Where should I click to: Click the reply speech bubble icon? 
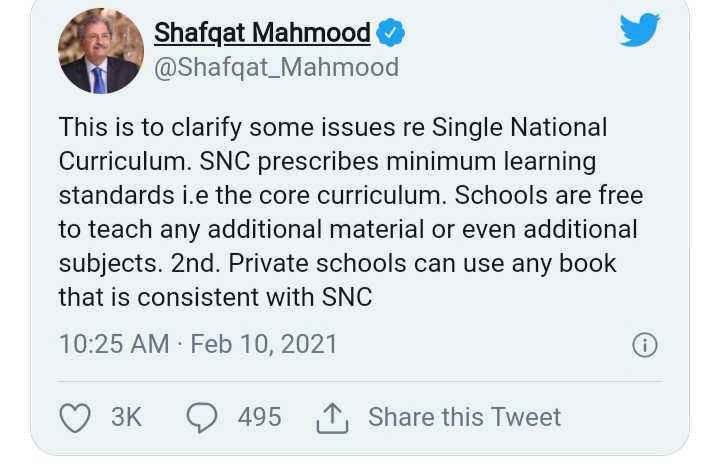[x=203, y=417]
